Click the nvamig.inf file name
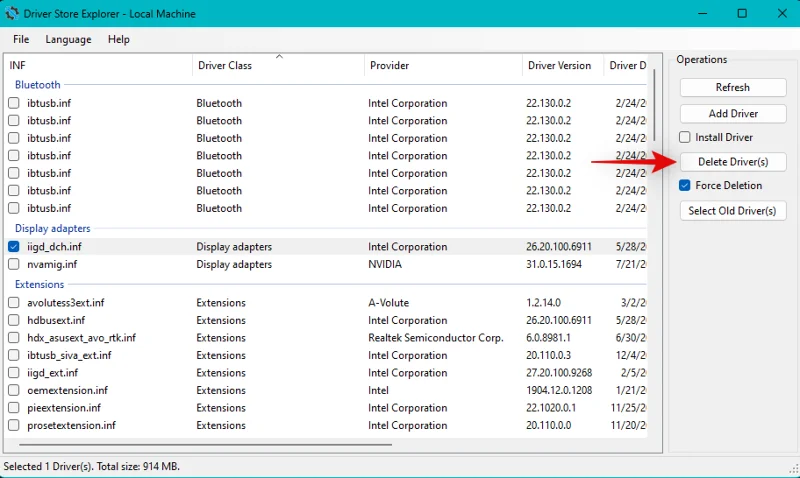 tap(52, 264)
